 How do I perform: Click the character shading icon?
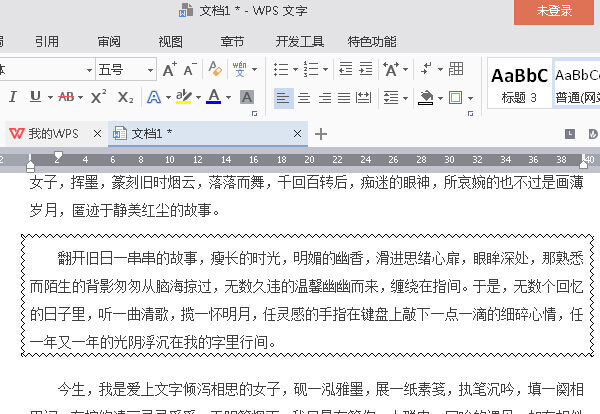pos(247,97)
